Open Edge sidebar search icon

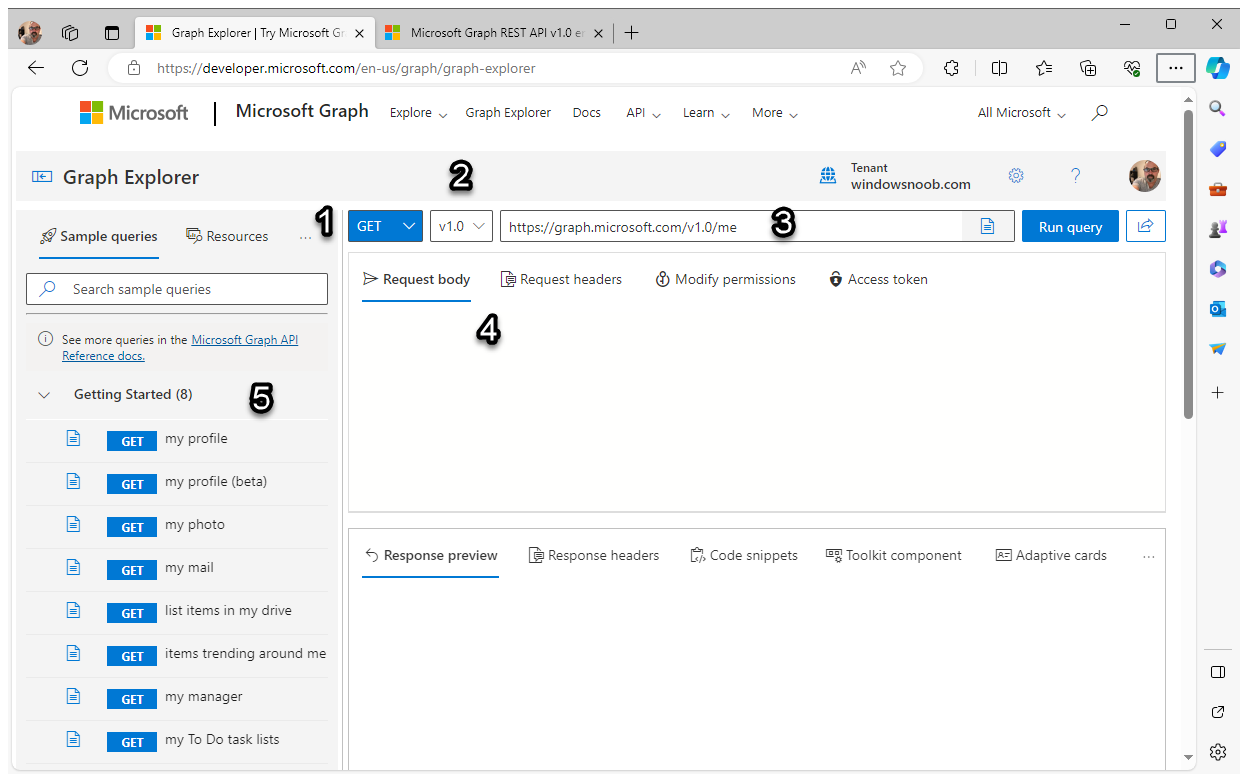(x=1217, y=108)
